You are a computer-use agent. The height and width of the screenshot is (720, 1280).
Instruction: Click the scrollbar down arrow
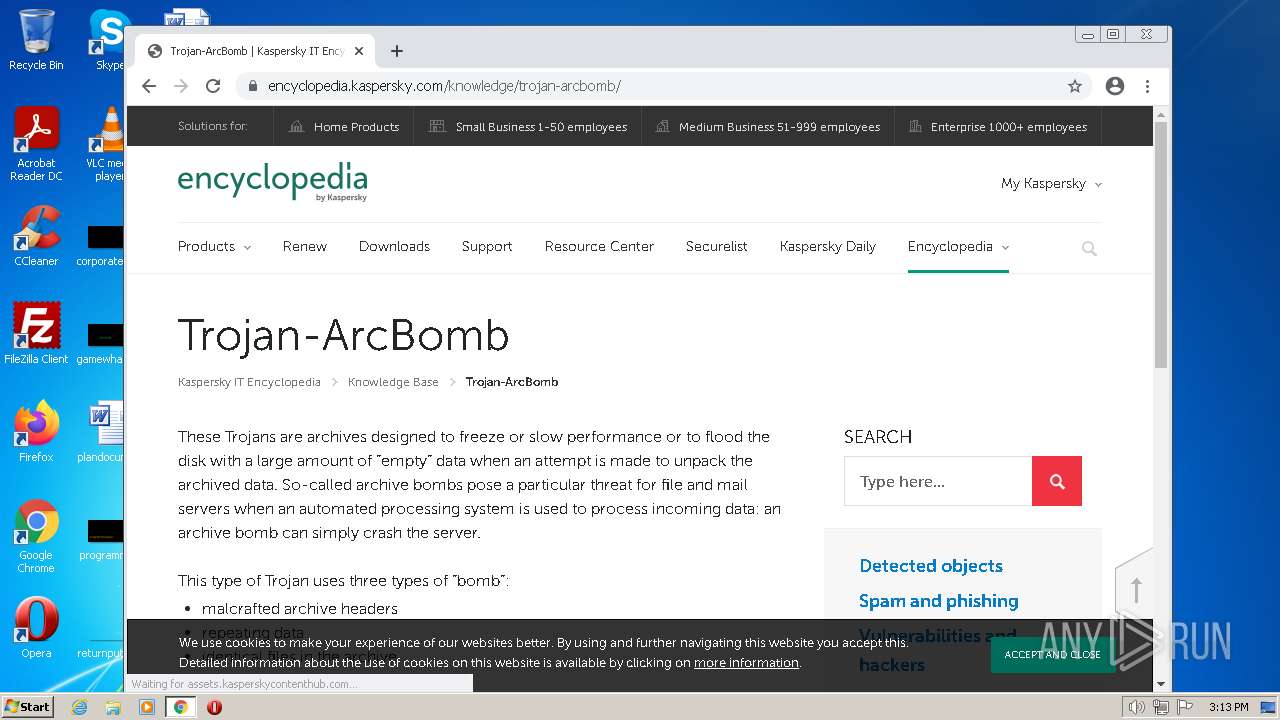click(x=1161, y=684)
